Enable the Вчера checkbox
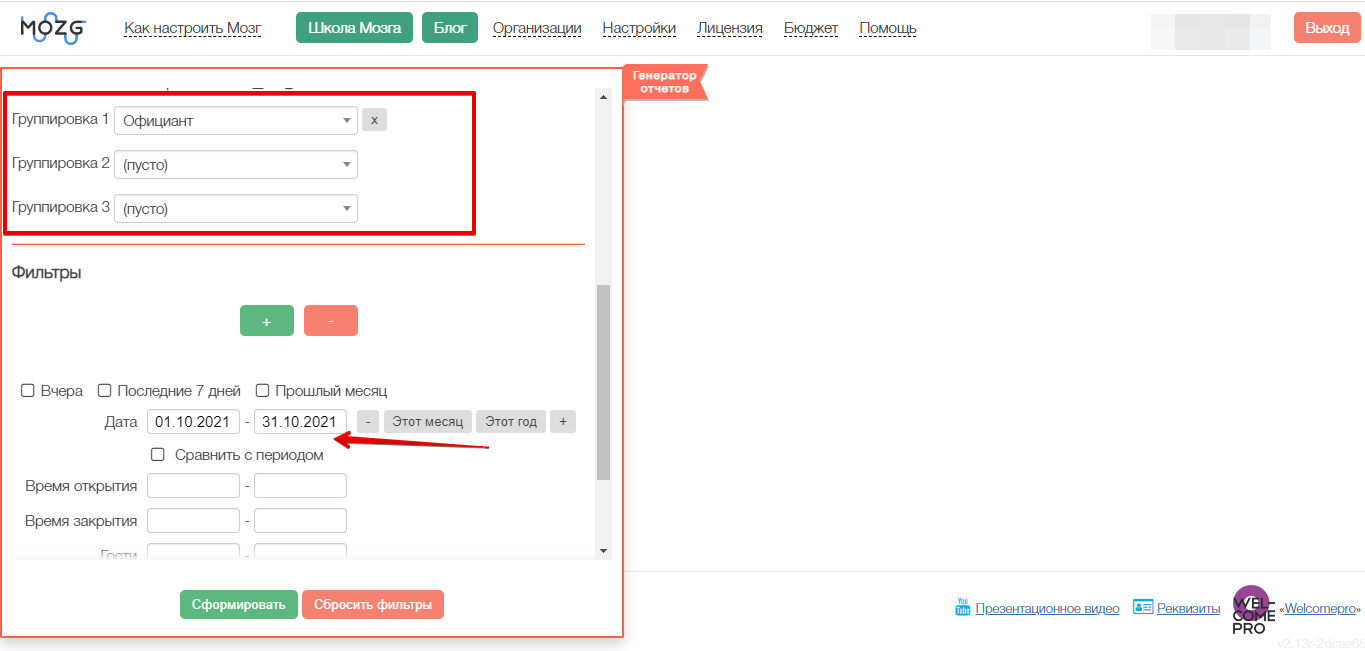The image size is (1365, 651). tap(29, 391)
